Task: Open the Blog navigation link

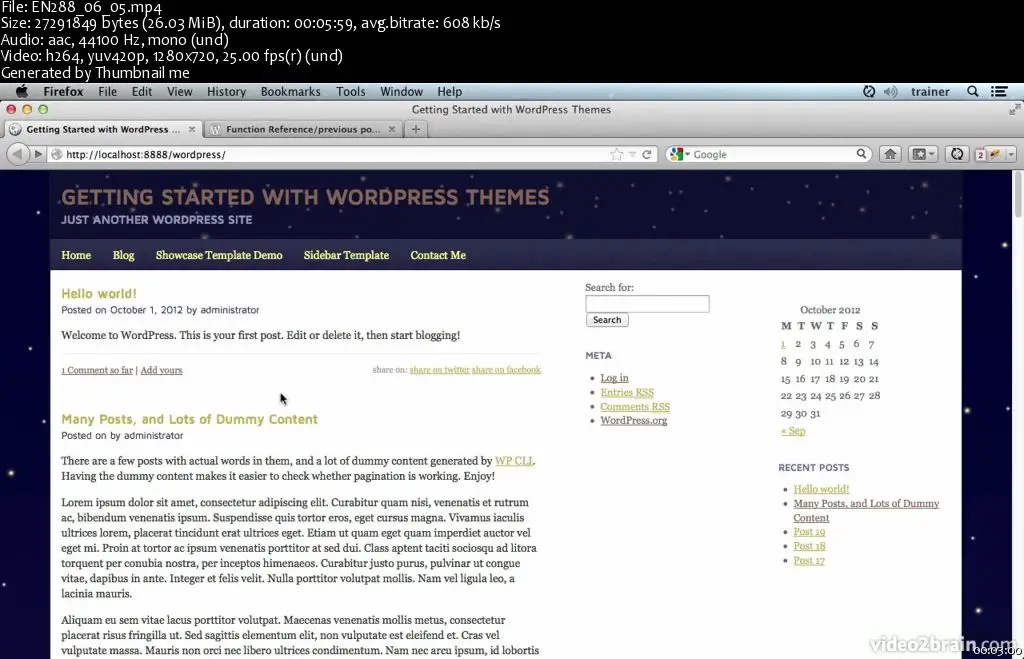Action: [x=123, y=255]
